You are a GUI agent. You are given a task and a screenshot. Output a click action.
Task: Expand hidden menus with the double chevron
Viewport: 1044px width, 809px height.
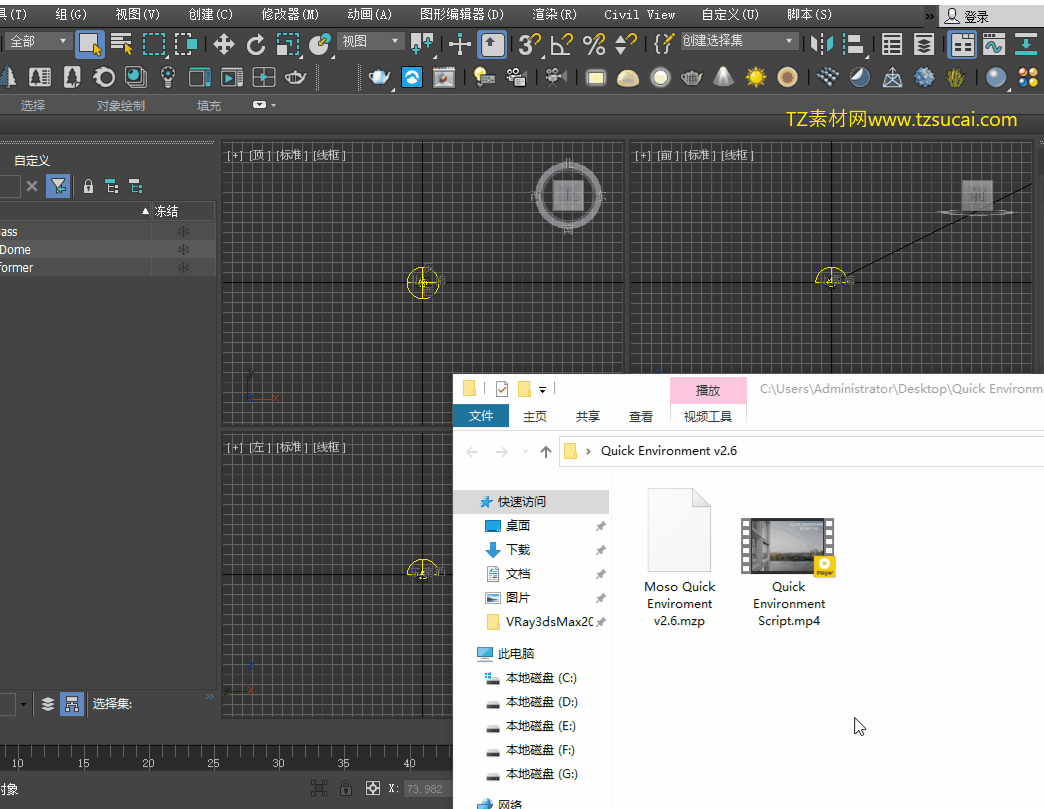[x=929, y=15]
